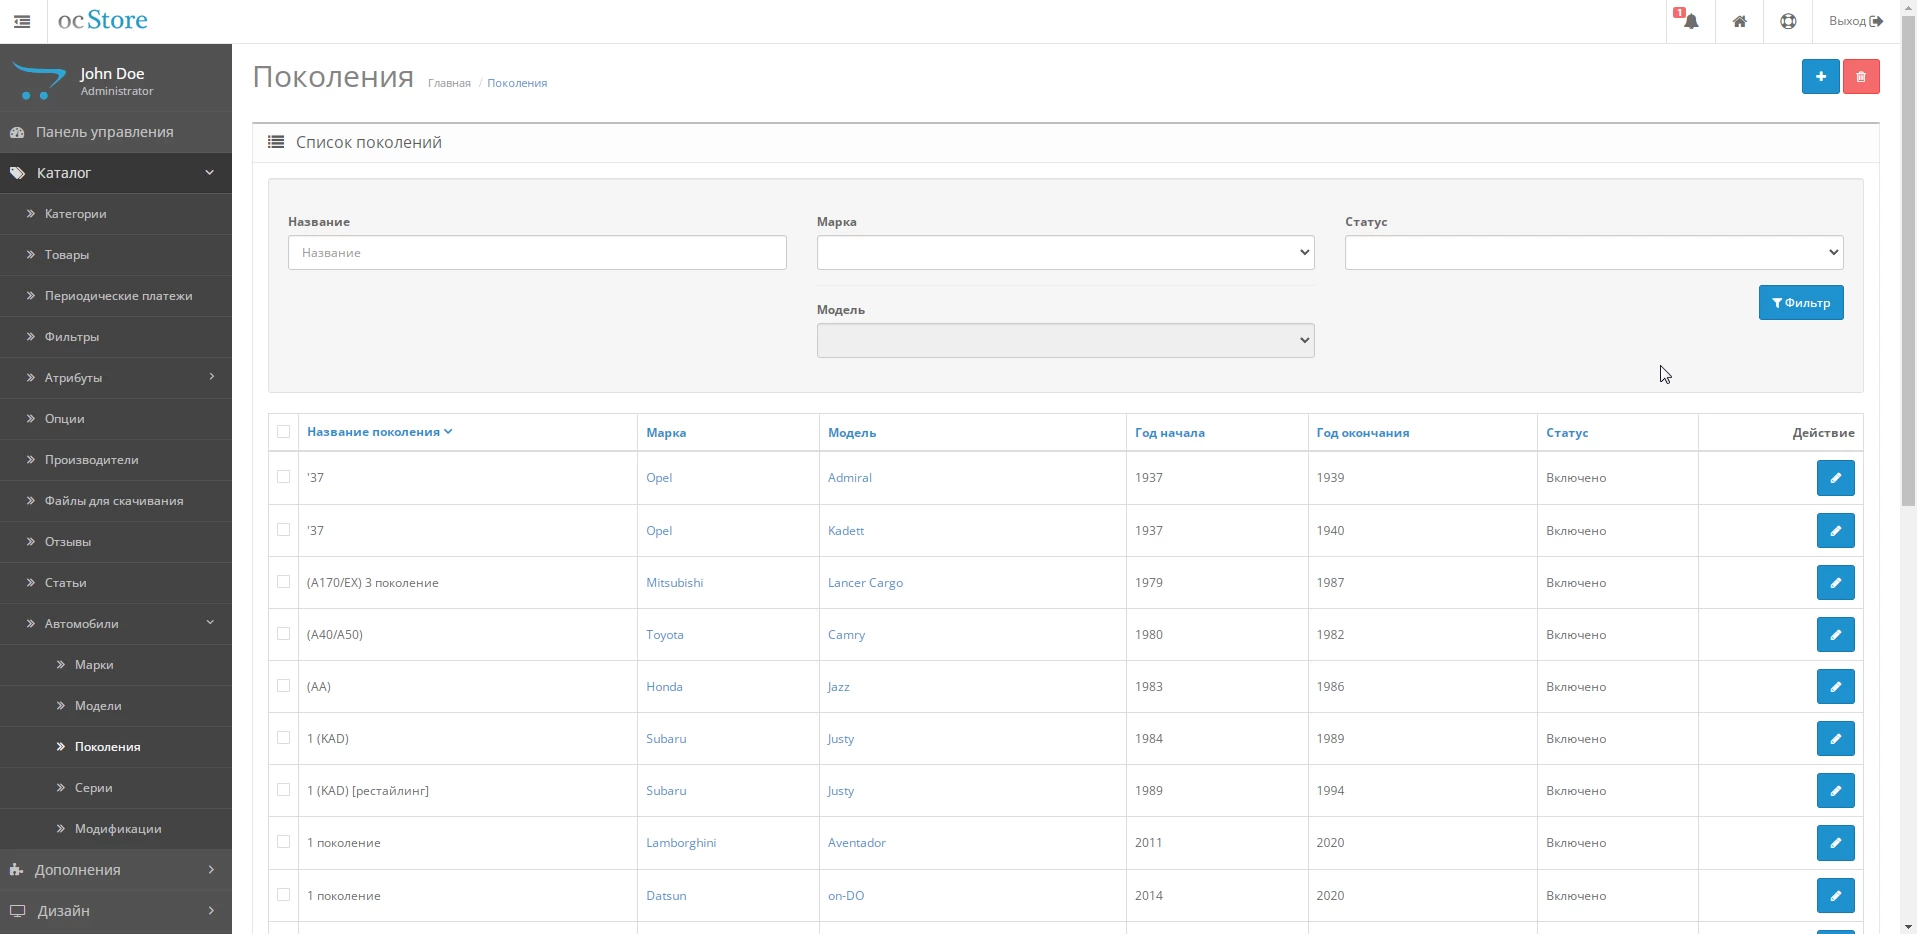Click the tags icon beside Каталог
1917x934 pixels.
[17, 173]
